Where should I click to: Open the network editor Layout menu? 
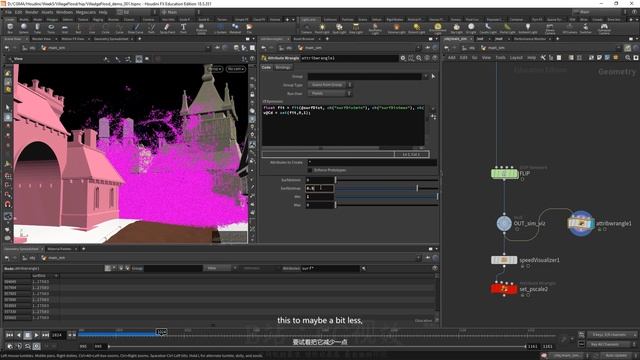(x=516, y=58)
